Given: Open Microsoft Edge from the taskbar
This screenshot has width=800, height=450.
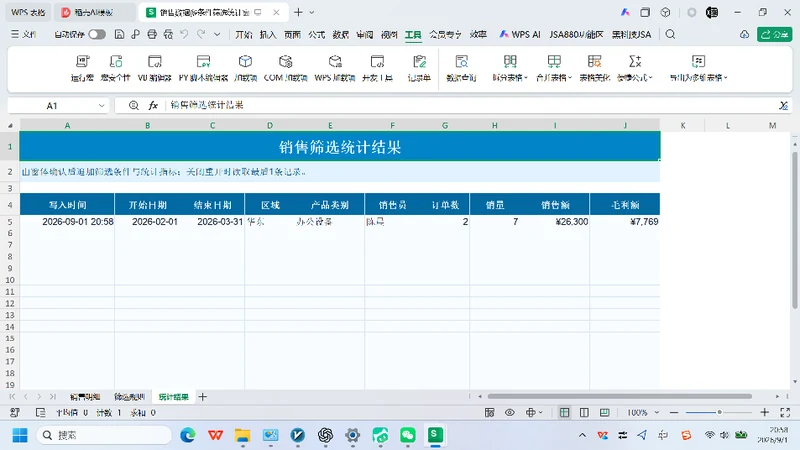Looking at the screenshot, I should tap(188, 435).
